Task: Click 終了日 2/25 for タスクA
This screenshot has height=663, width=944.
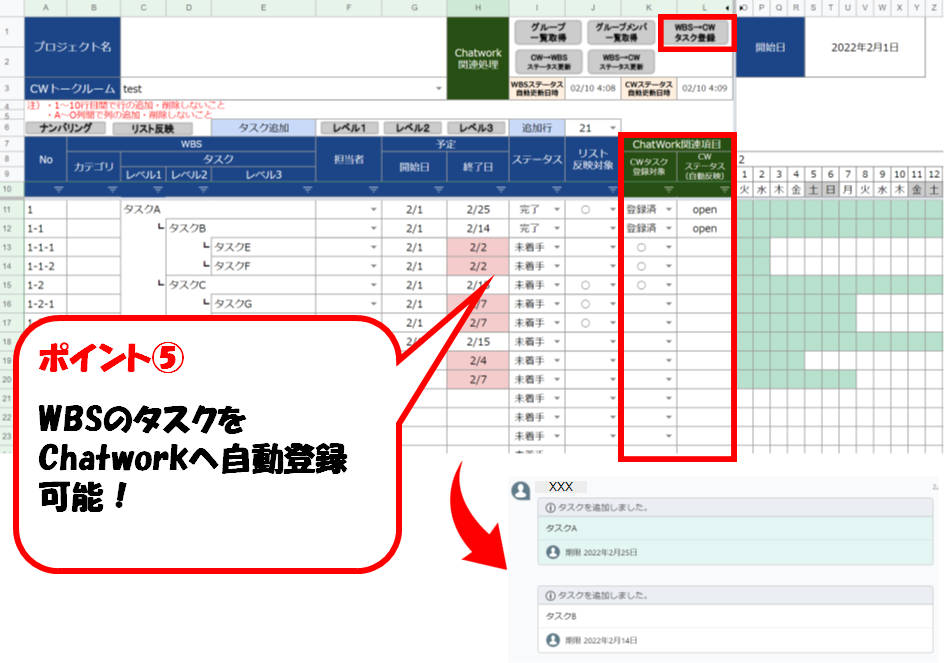Action: click(x=478, y=210)
